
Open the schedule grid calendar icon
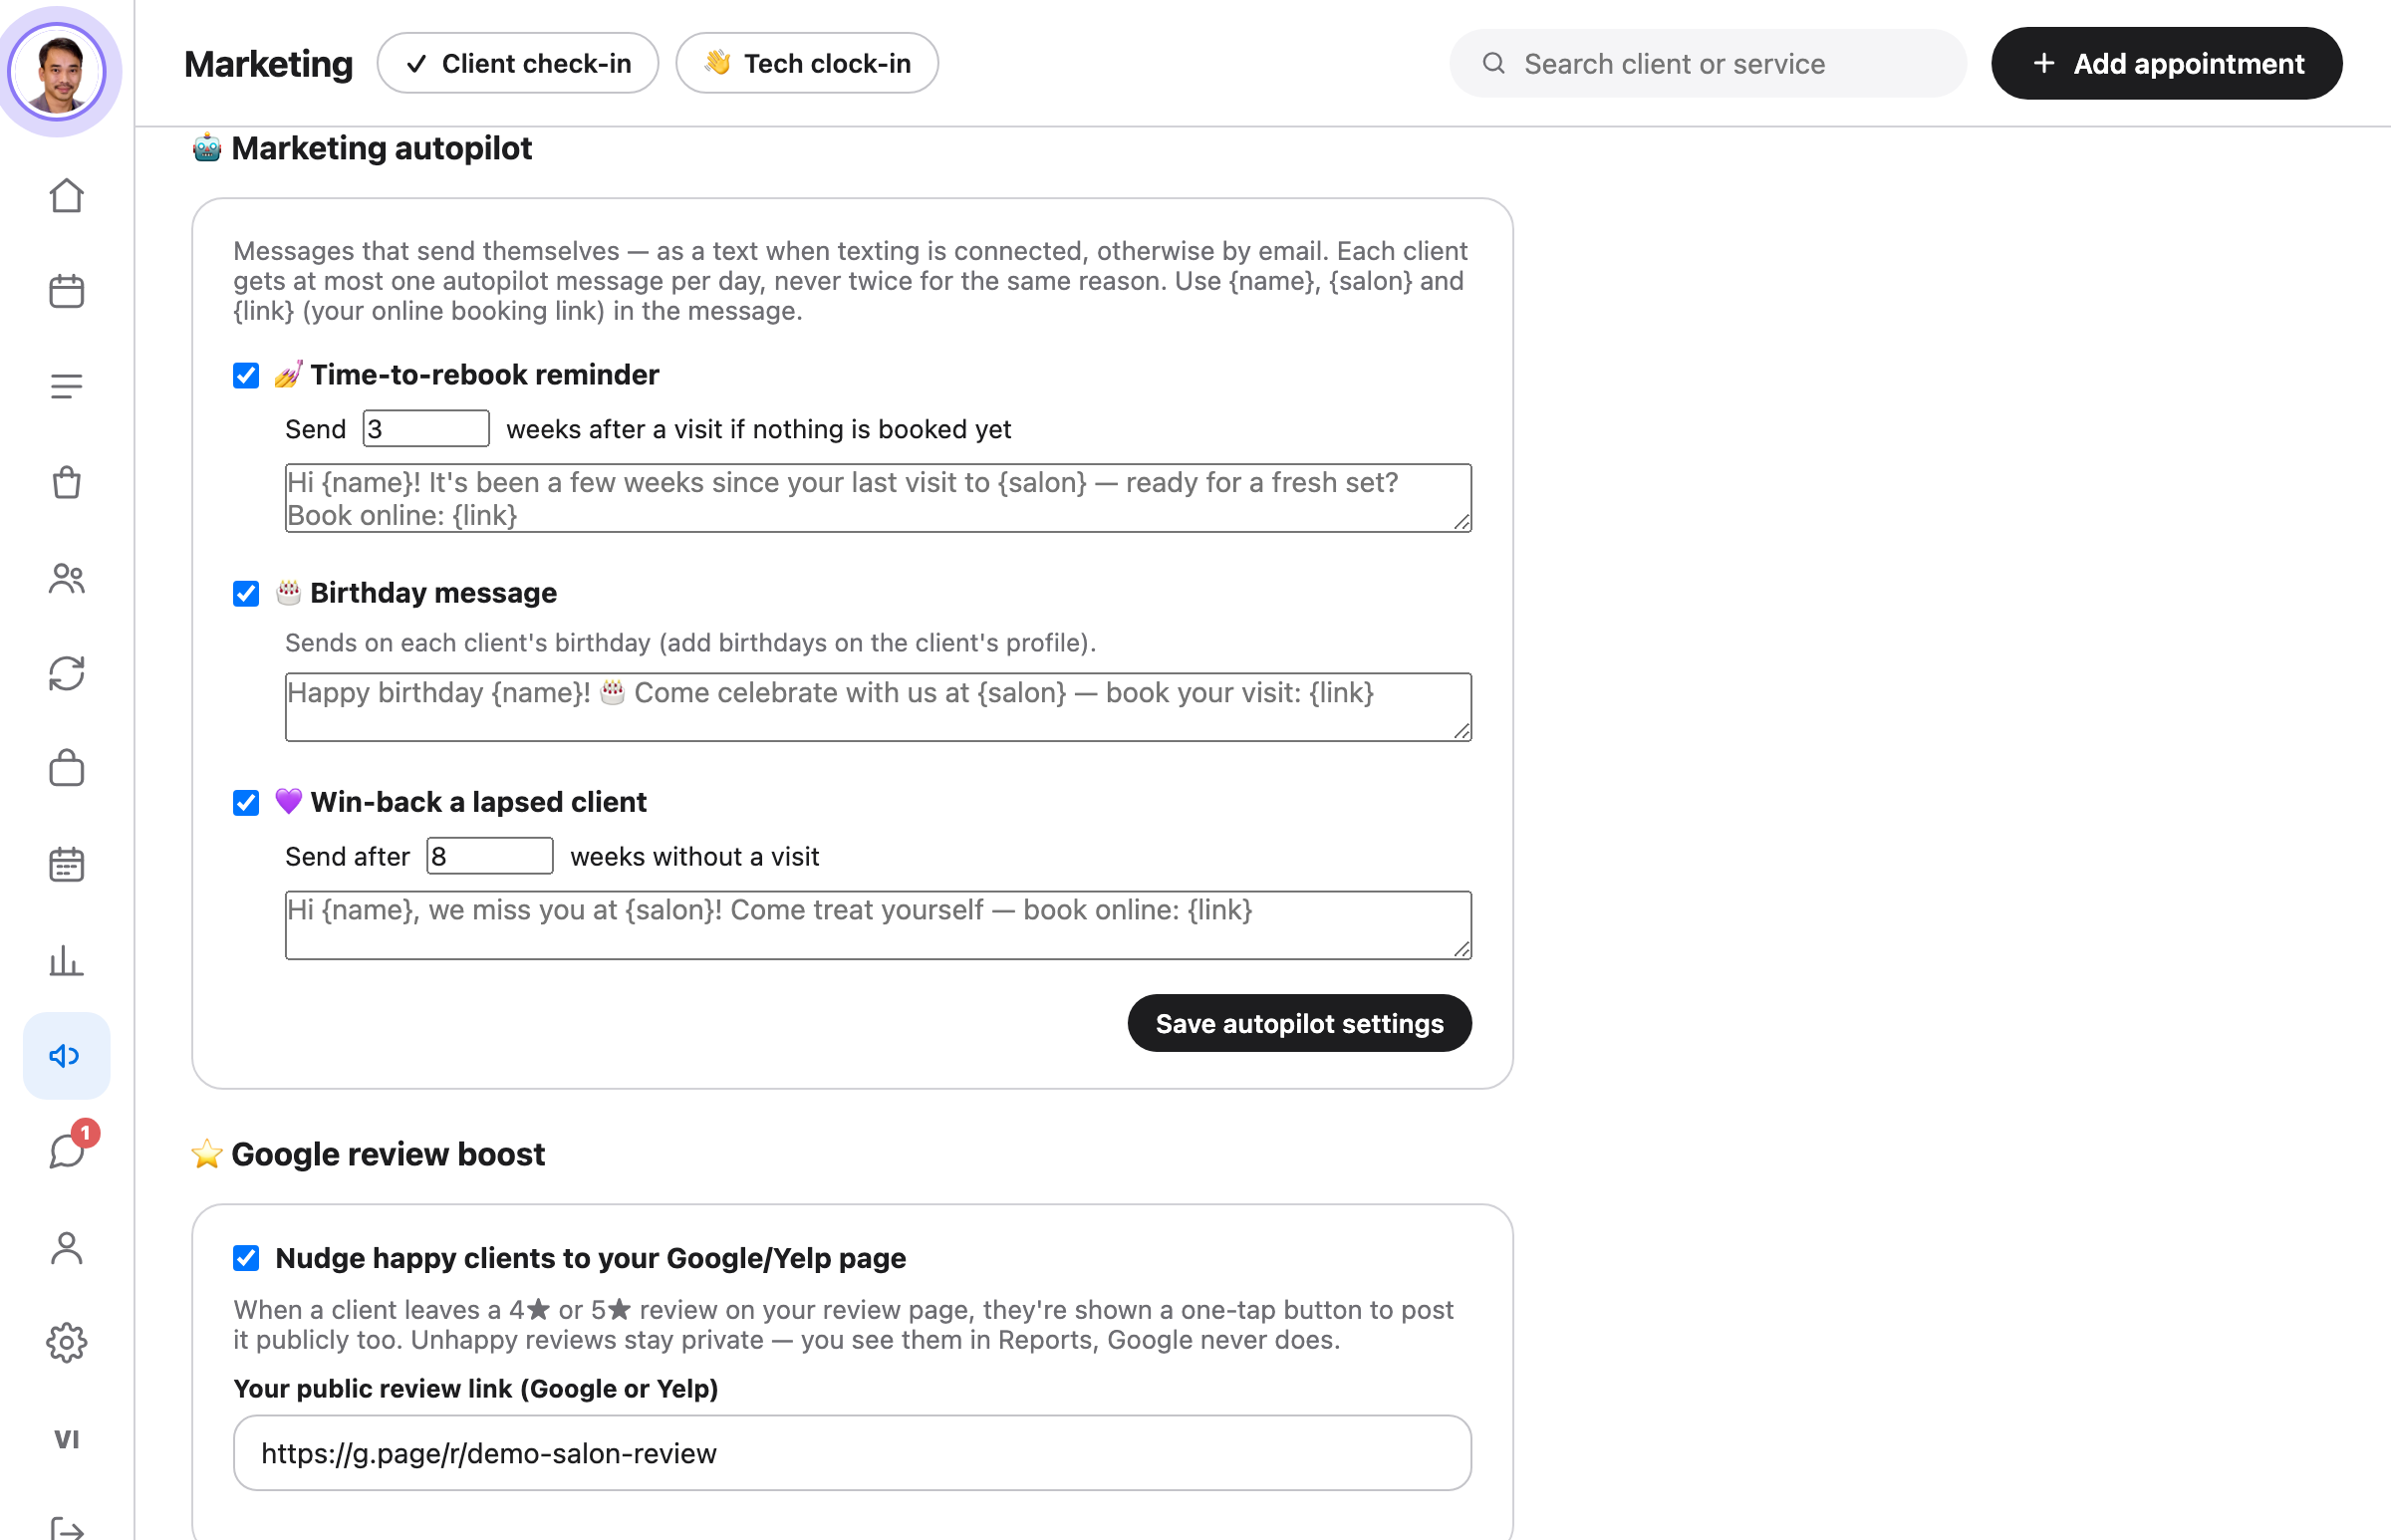click(x=67, y=864)
